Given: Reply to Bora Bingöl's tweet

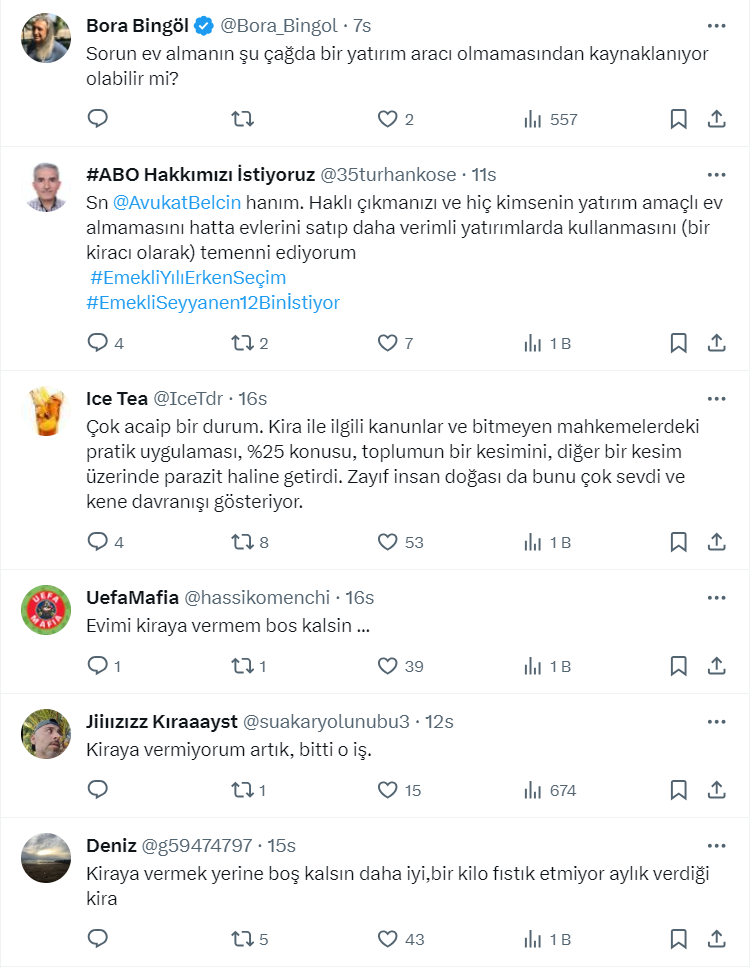Looking at the screenshot, I should (x=98, y=119).
